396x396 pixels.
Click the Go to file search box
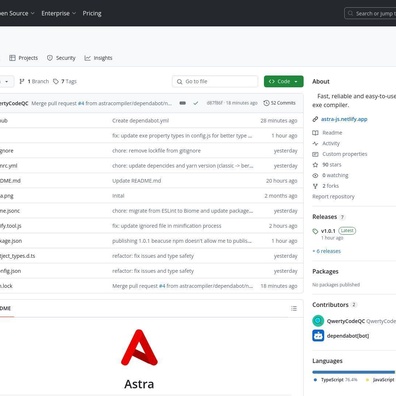click(215, 81)
